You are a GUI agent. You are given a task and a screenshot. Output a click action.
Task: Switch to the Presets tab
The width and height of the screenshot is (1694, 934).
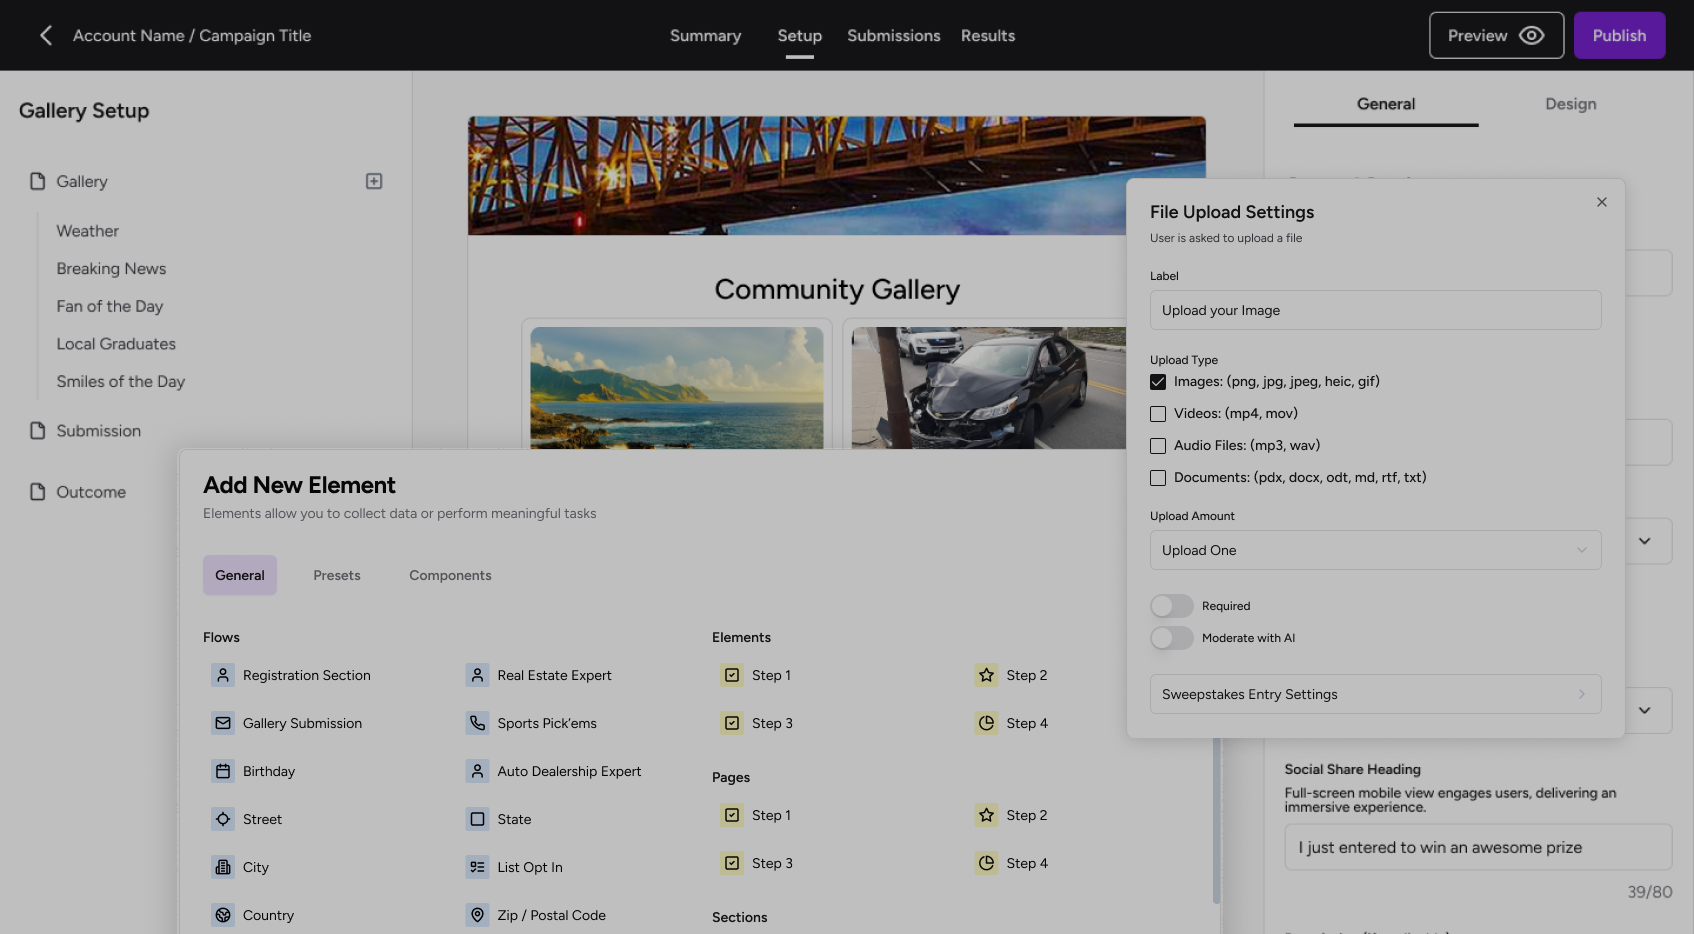(x=337, y=575)
